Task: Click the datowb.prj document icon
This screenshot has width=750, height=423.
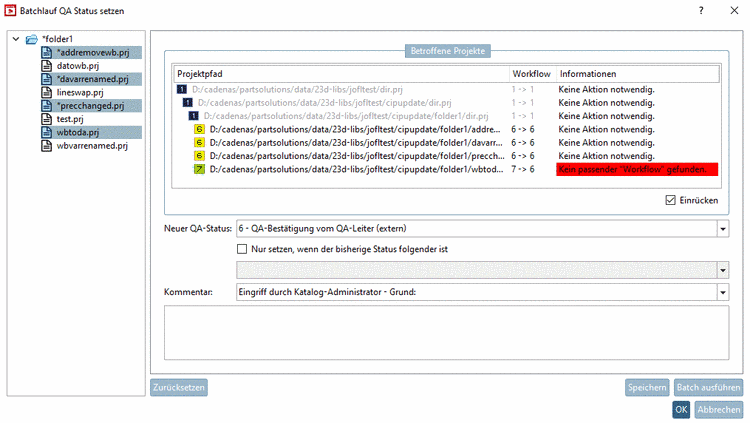Action: pyautogui.click(x=46, y=66)
